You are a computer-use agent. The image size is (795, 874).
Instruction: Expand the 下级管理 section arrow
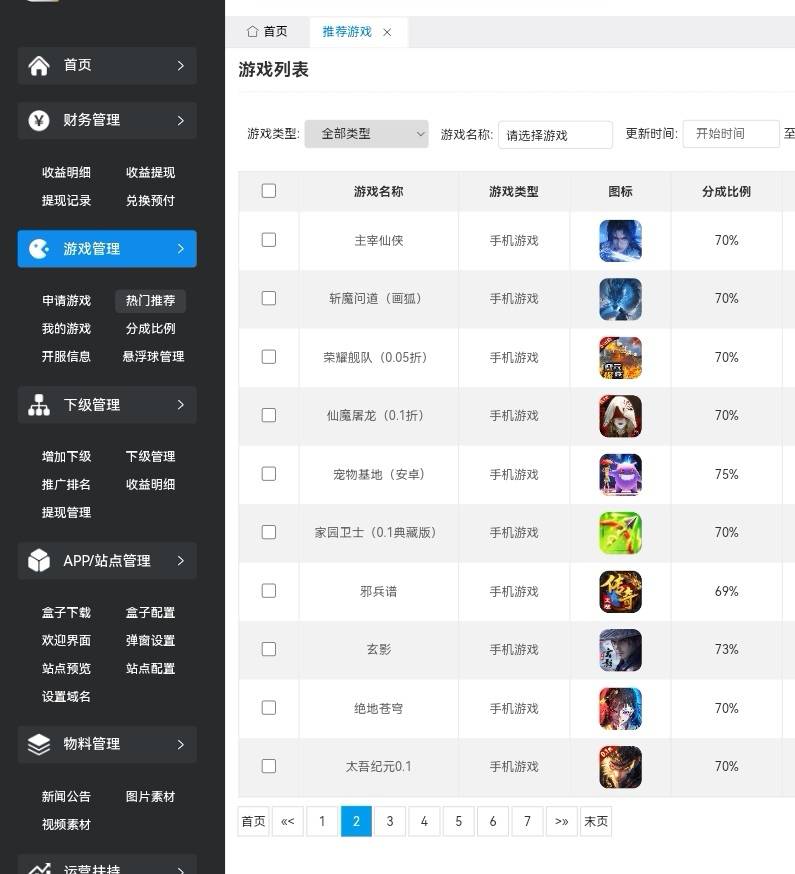180,405
